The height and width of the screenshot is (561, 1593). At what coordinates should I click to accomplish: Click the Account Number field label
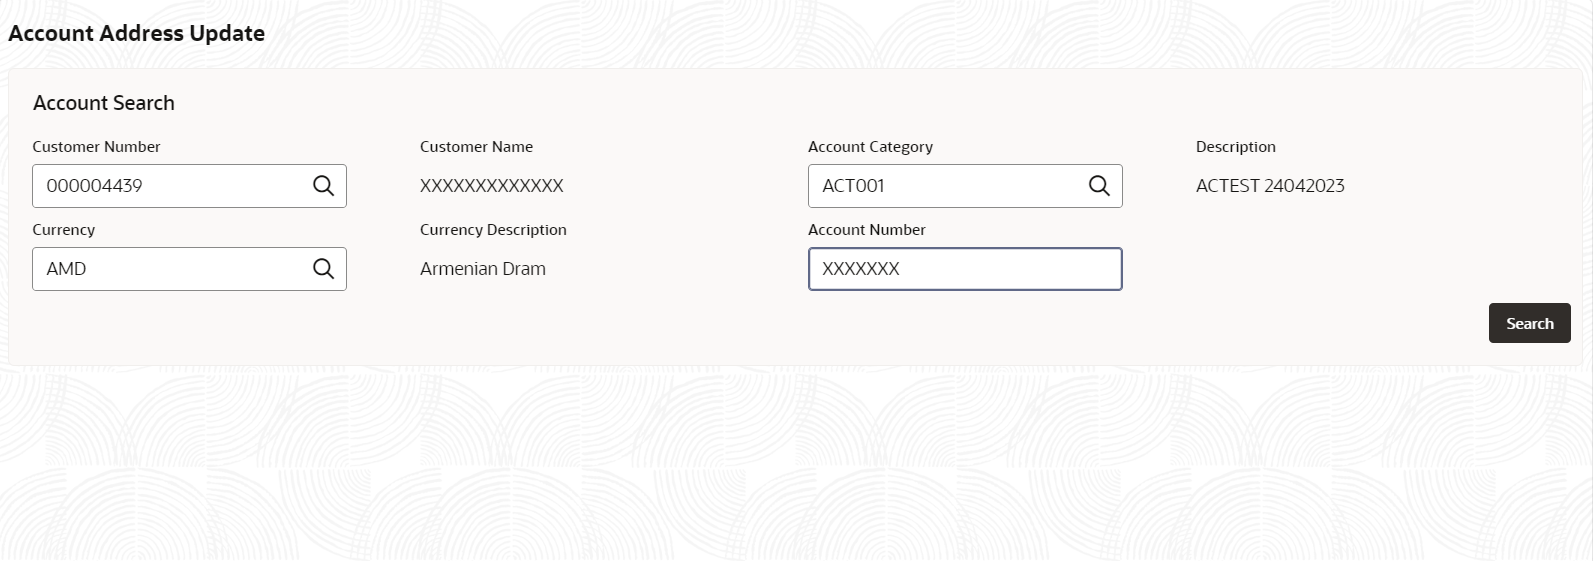tap(867, 230)
